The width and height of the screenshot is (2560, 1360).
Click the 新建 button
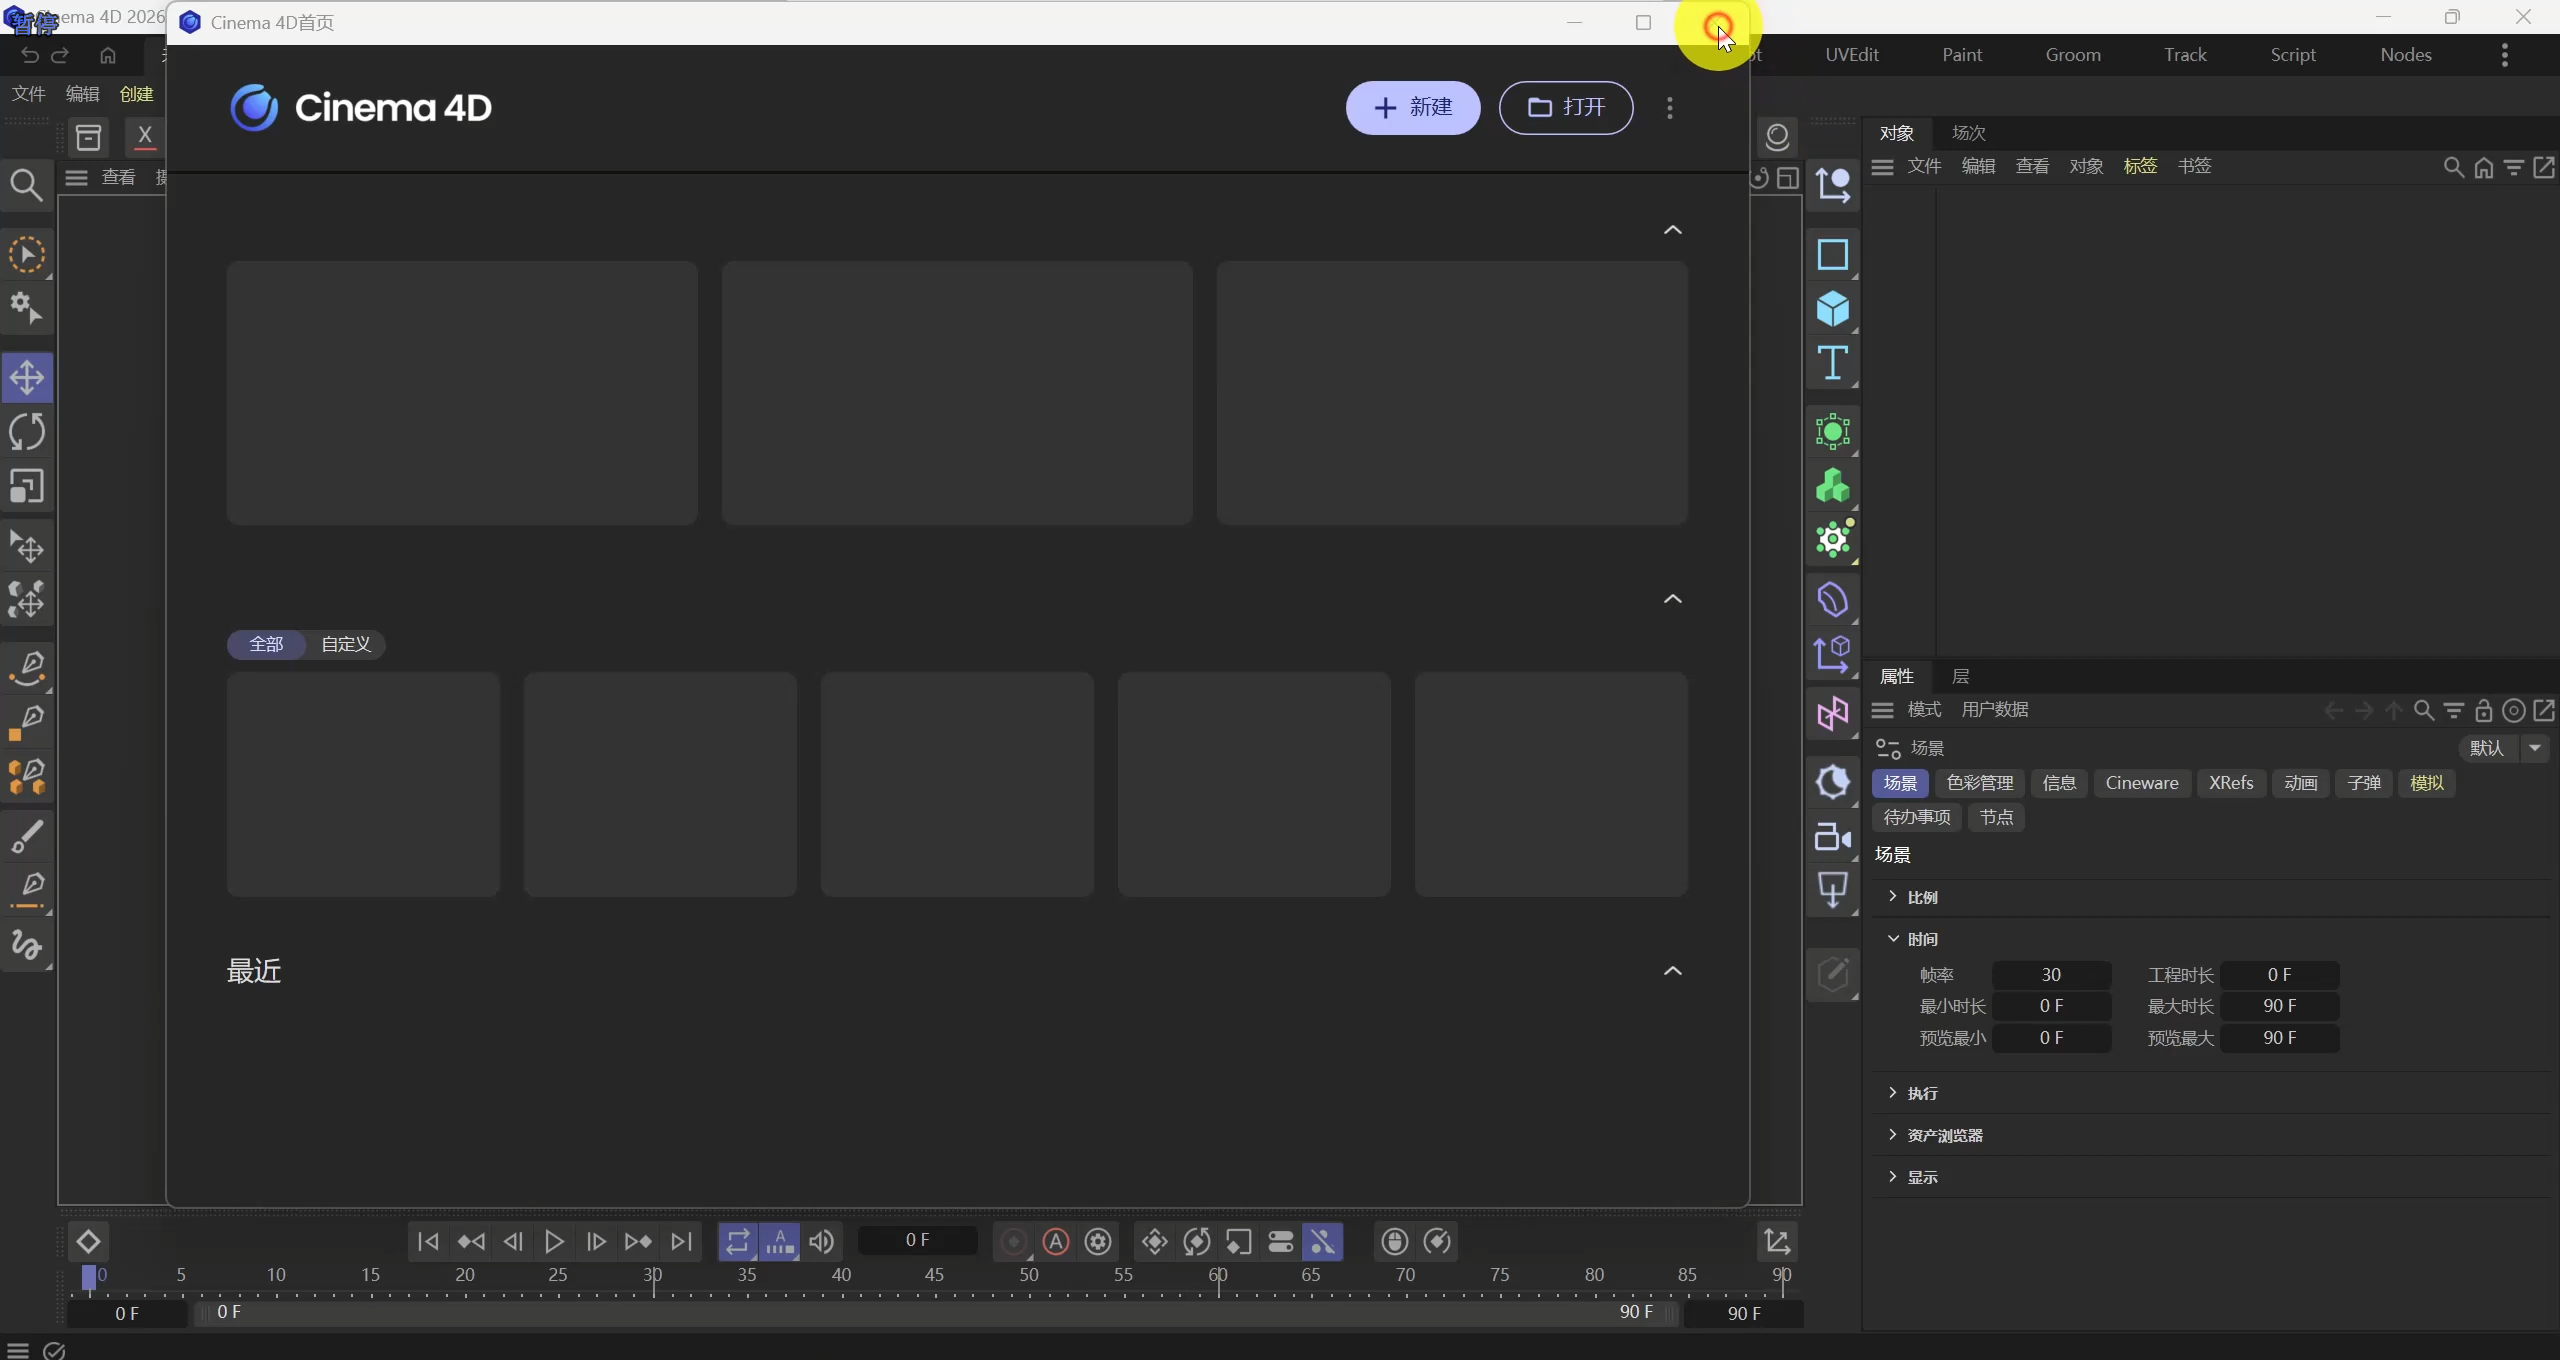pos(1413,108)
